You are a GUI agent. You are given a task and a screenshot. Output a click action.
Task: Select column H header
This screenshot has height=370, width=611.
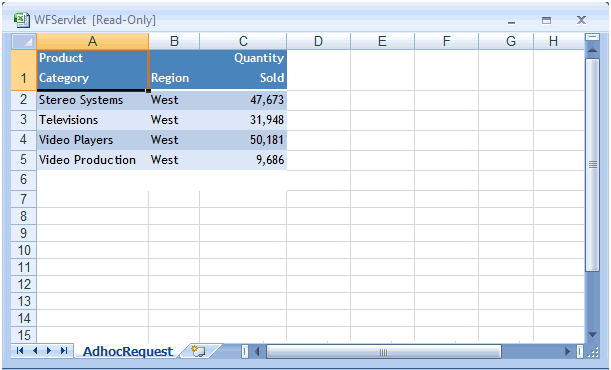pyautogui.click(x=559, y=41)
